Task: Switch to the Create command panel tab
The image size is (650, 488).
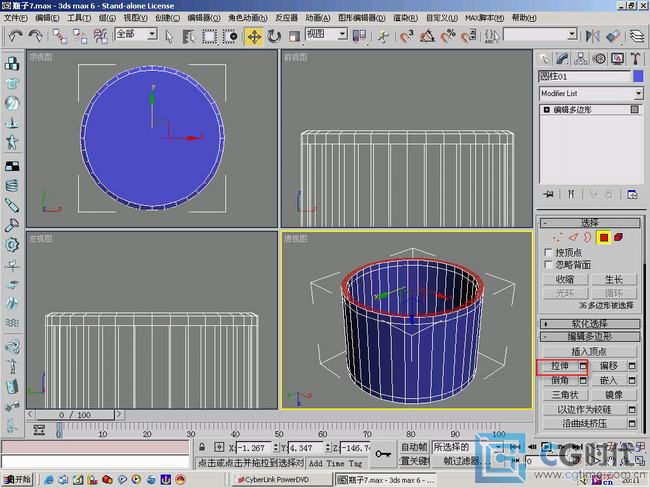Action: (x=544, y=59)
